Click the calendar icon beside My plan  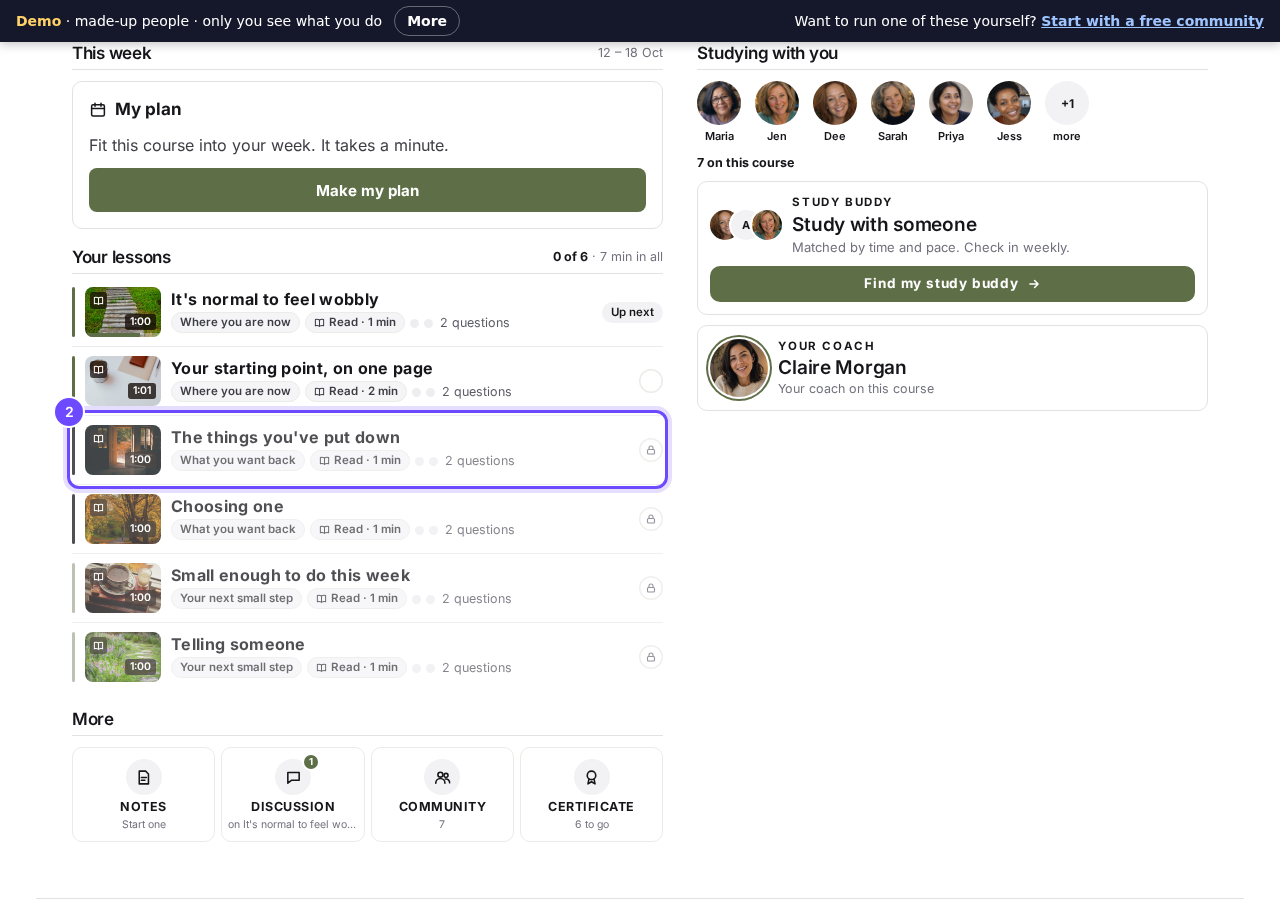click(x=98, y=110)
